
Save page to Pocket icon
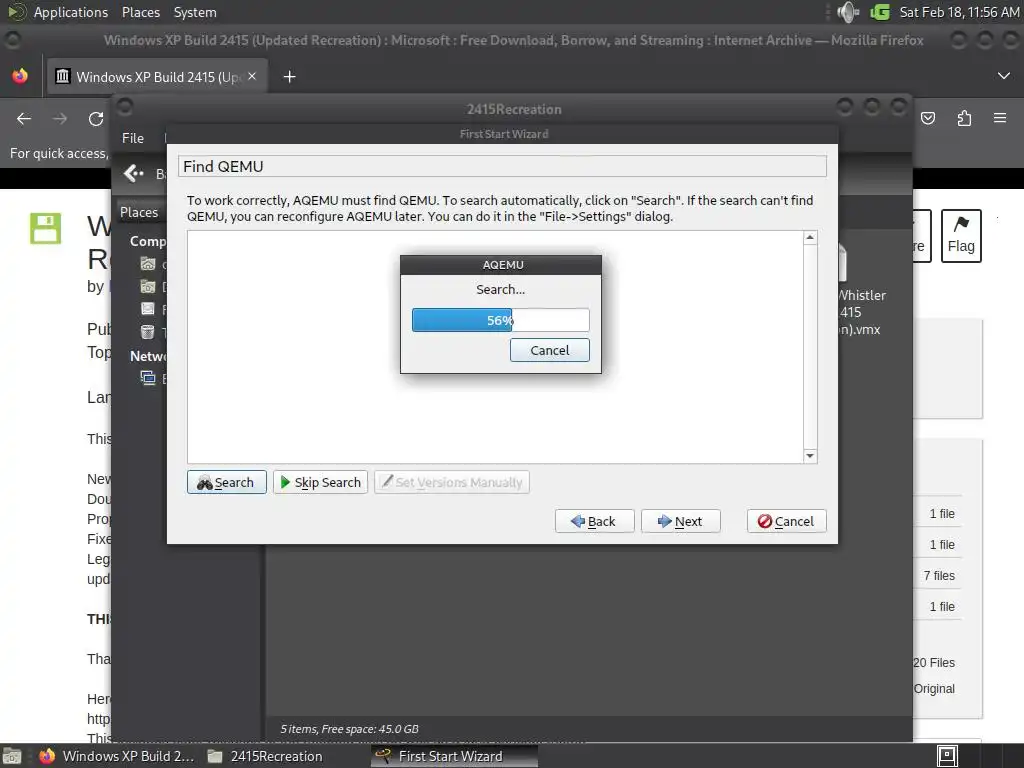point(928,118)
